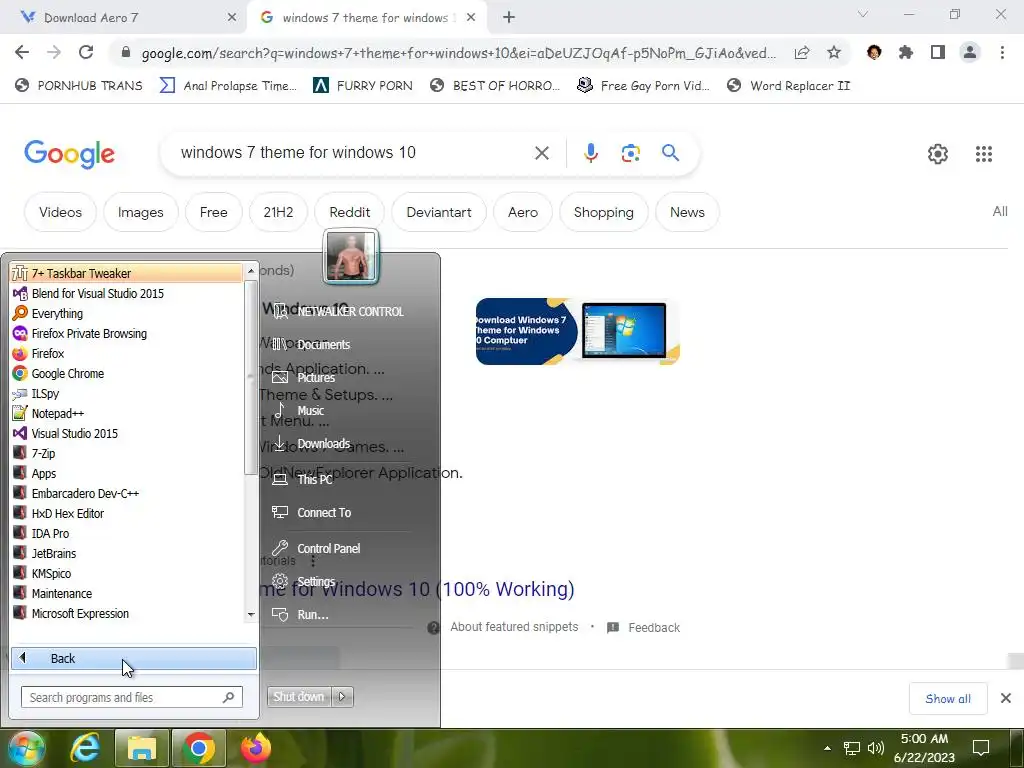Click the Show all downloads button
Image resolution: width=1024 pixels, height=768 pixels.
pos(948,699)
